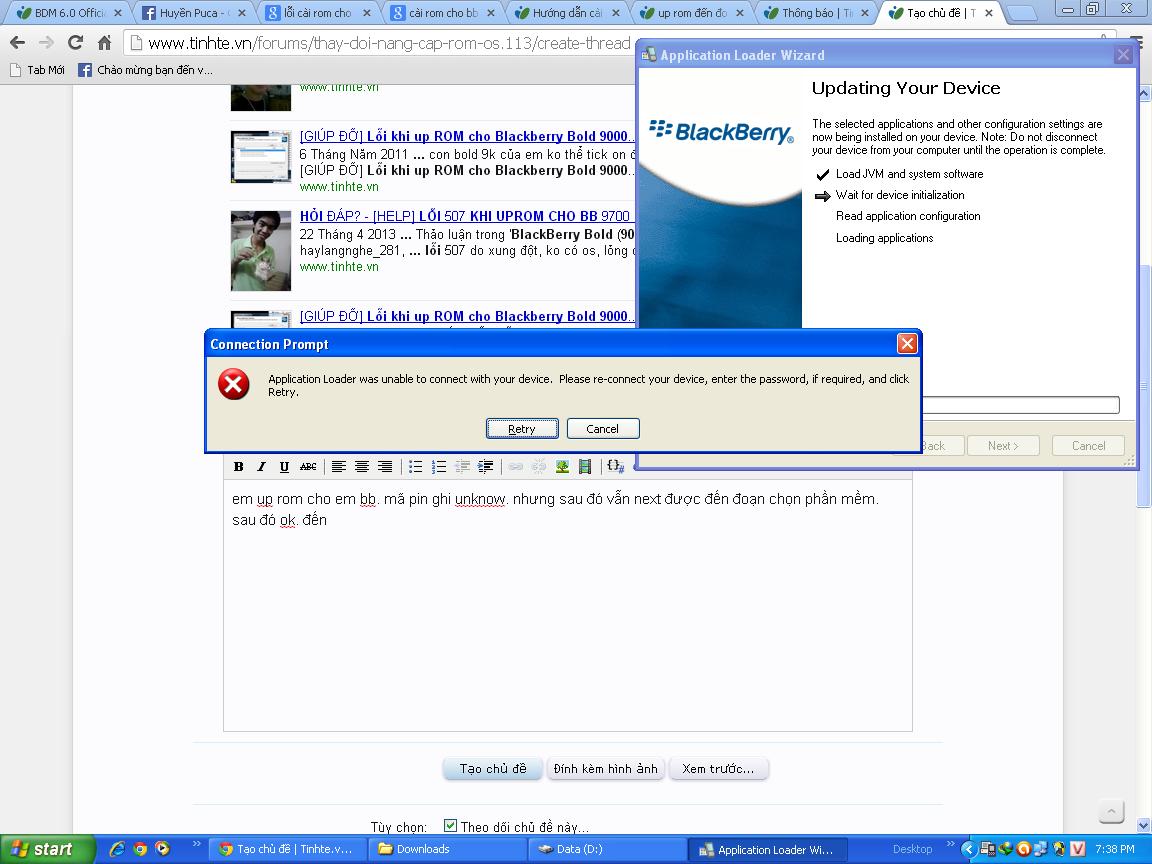Align text left in the editor
1152x864 pixels.
tap(339, 467)
